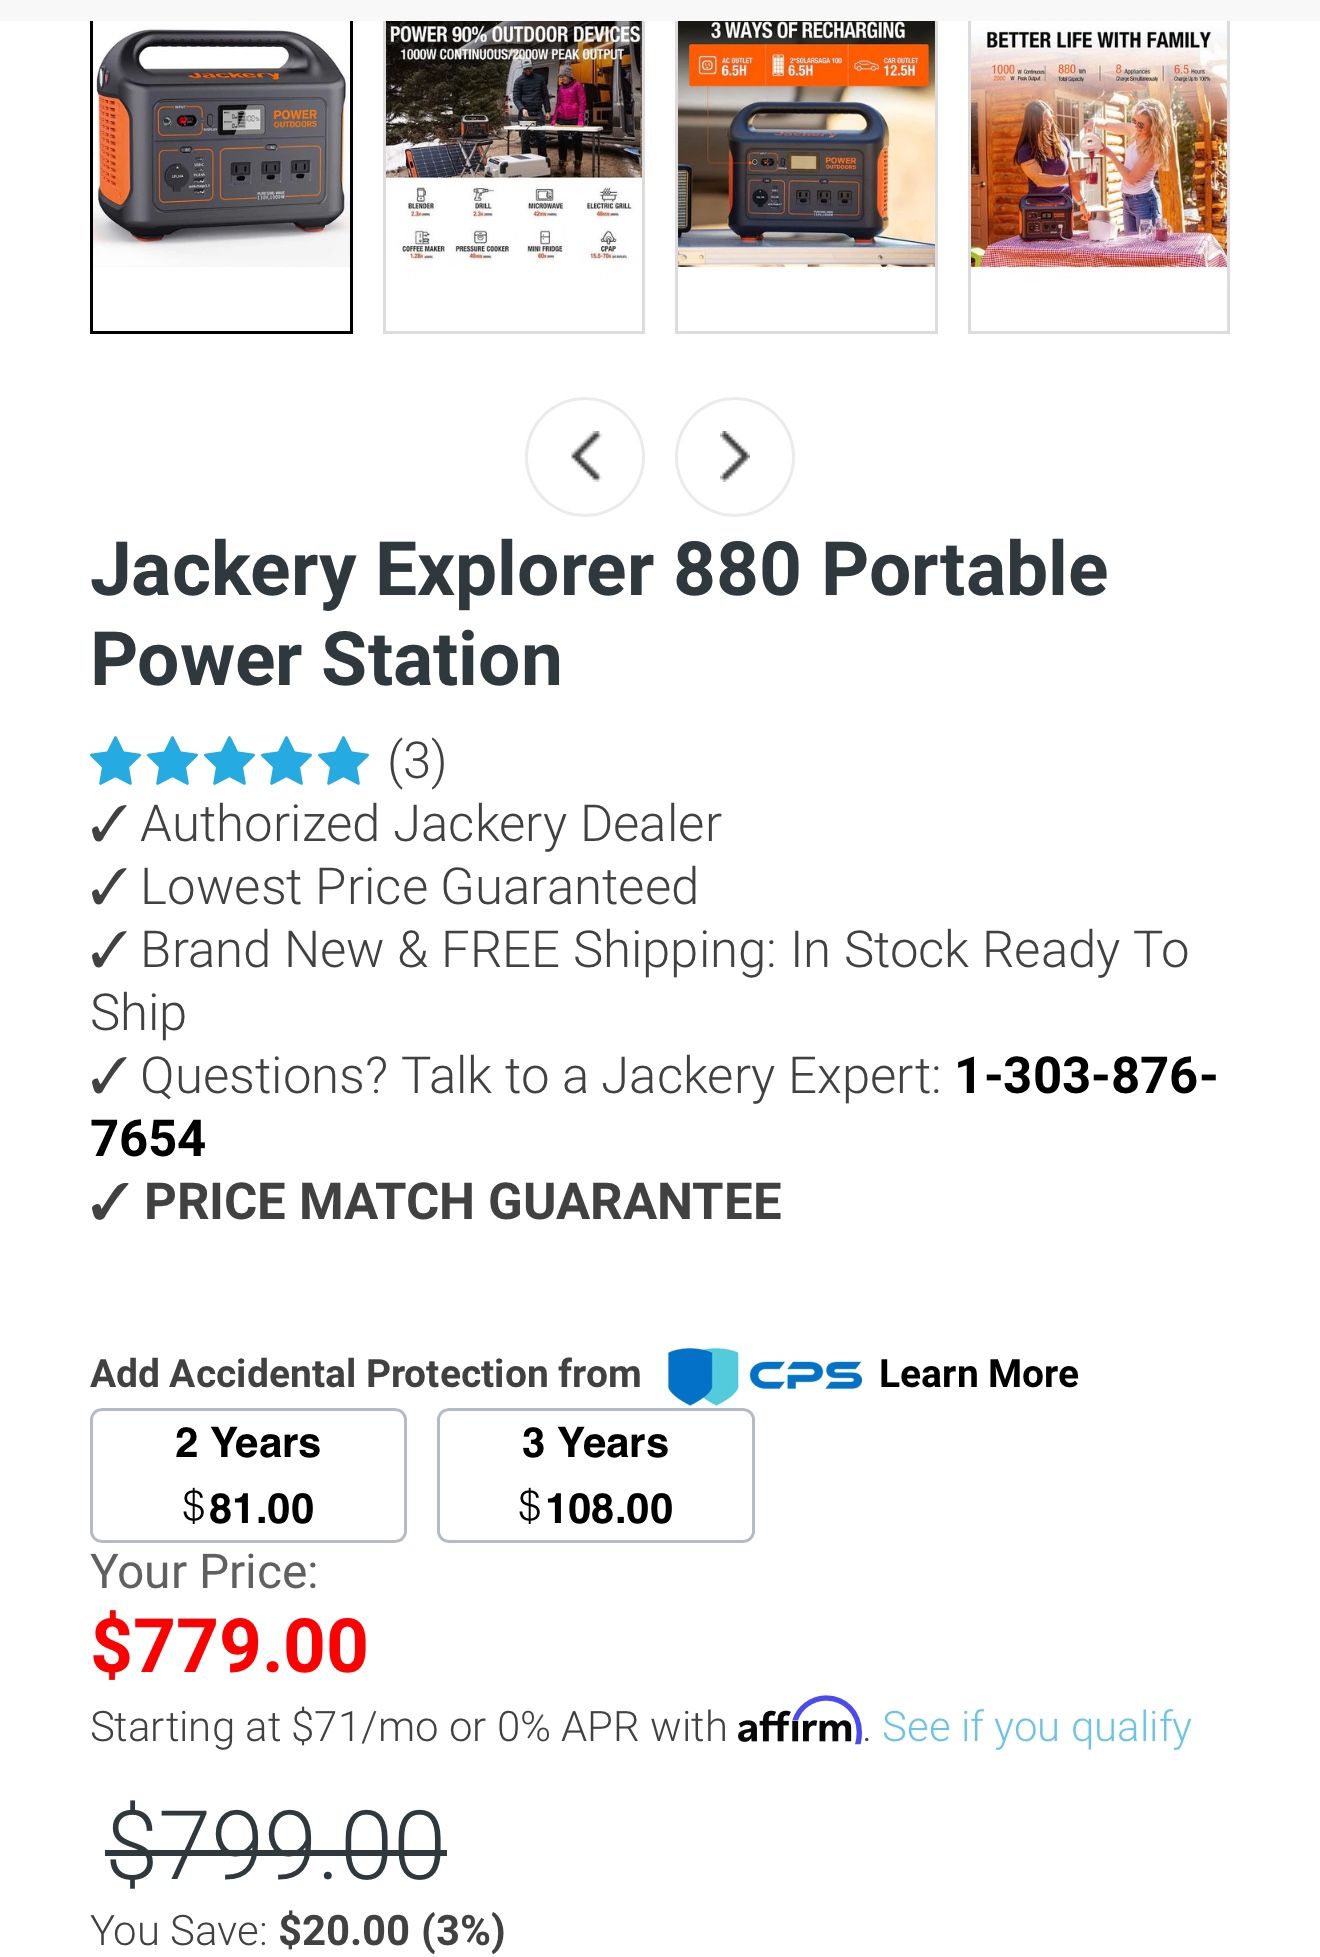Viewport: 1320px width, 1957px height.
Task: Click the next image arrow button
Action: 735,457
